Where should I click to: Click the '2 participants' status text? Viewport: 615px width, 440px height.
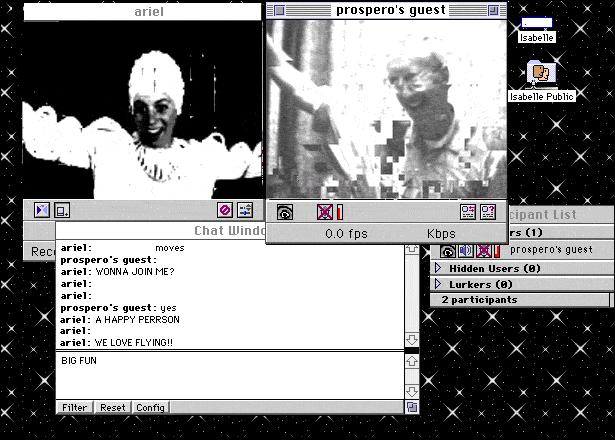click(x=479, y=300)
